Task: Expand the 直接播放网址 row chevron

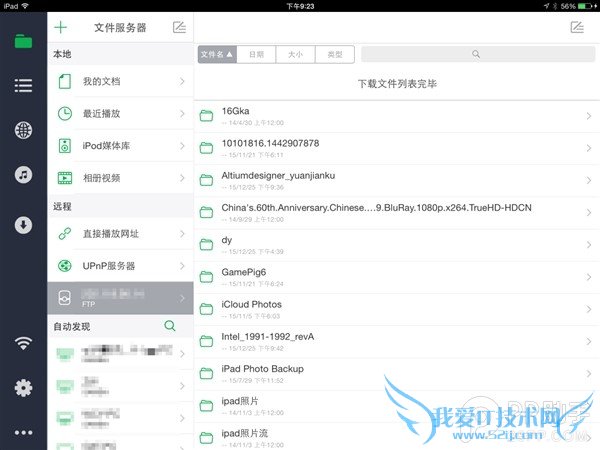Action: [x=182, y=233]
